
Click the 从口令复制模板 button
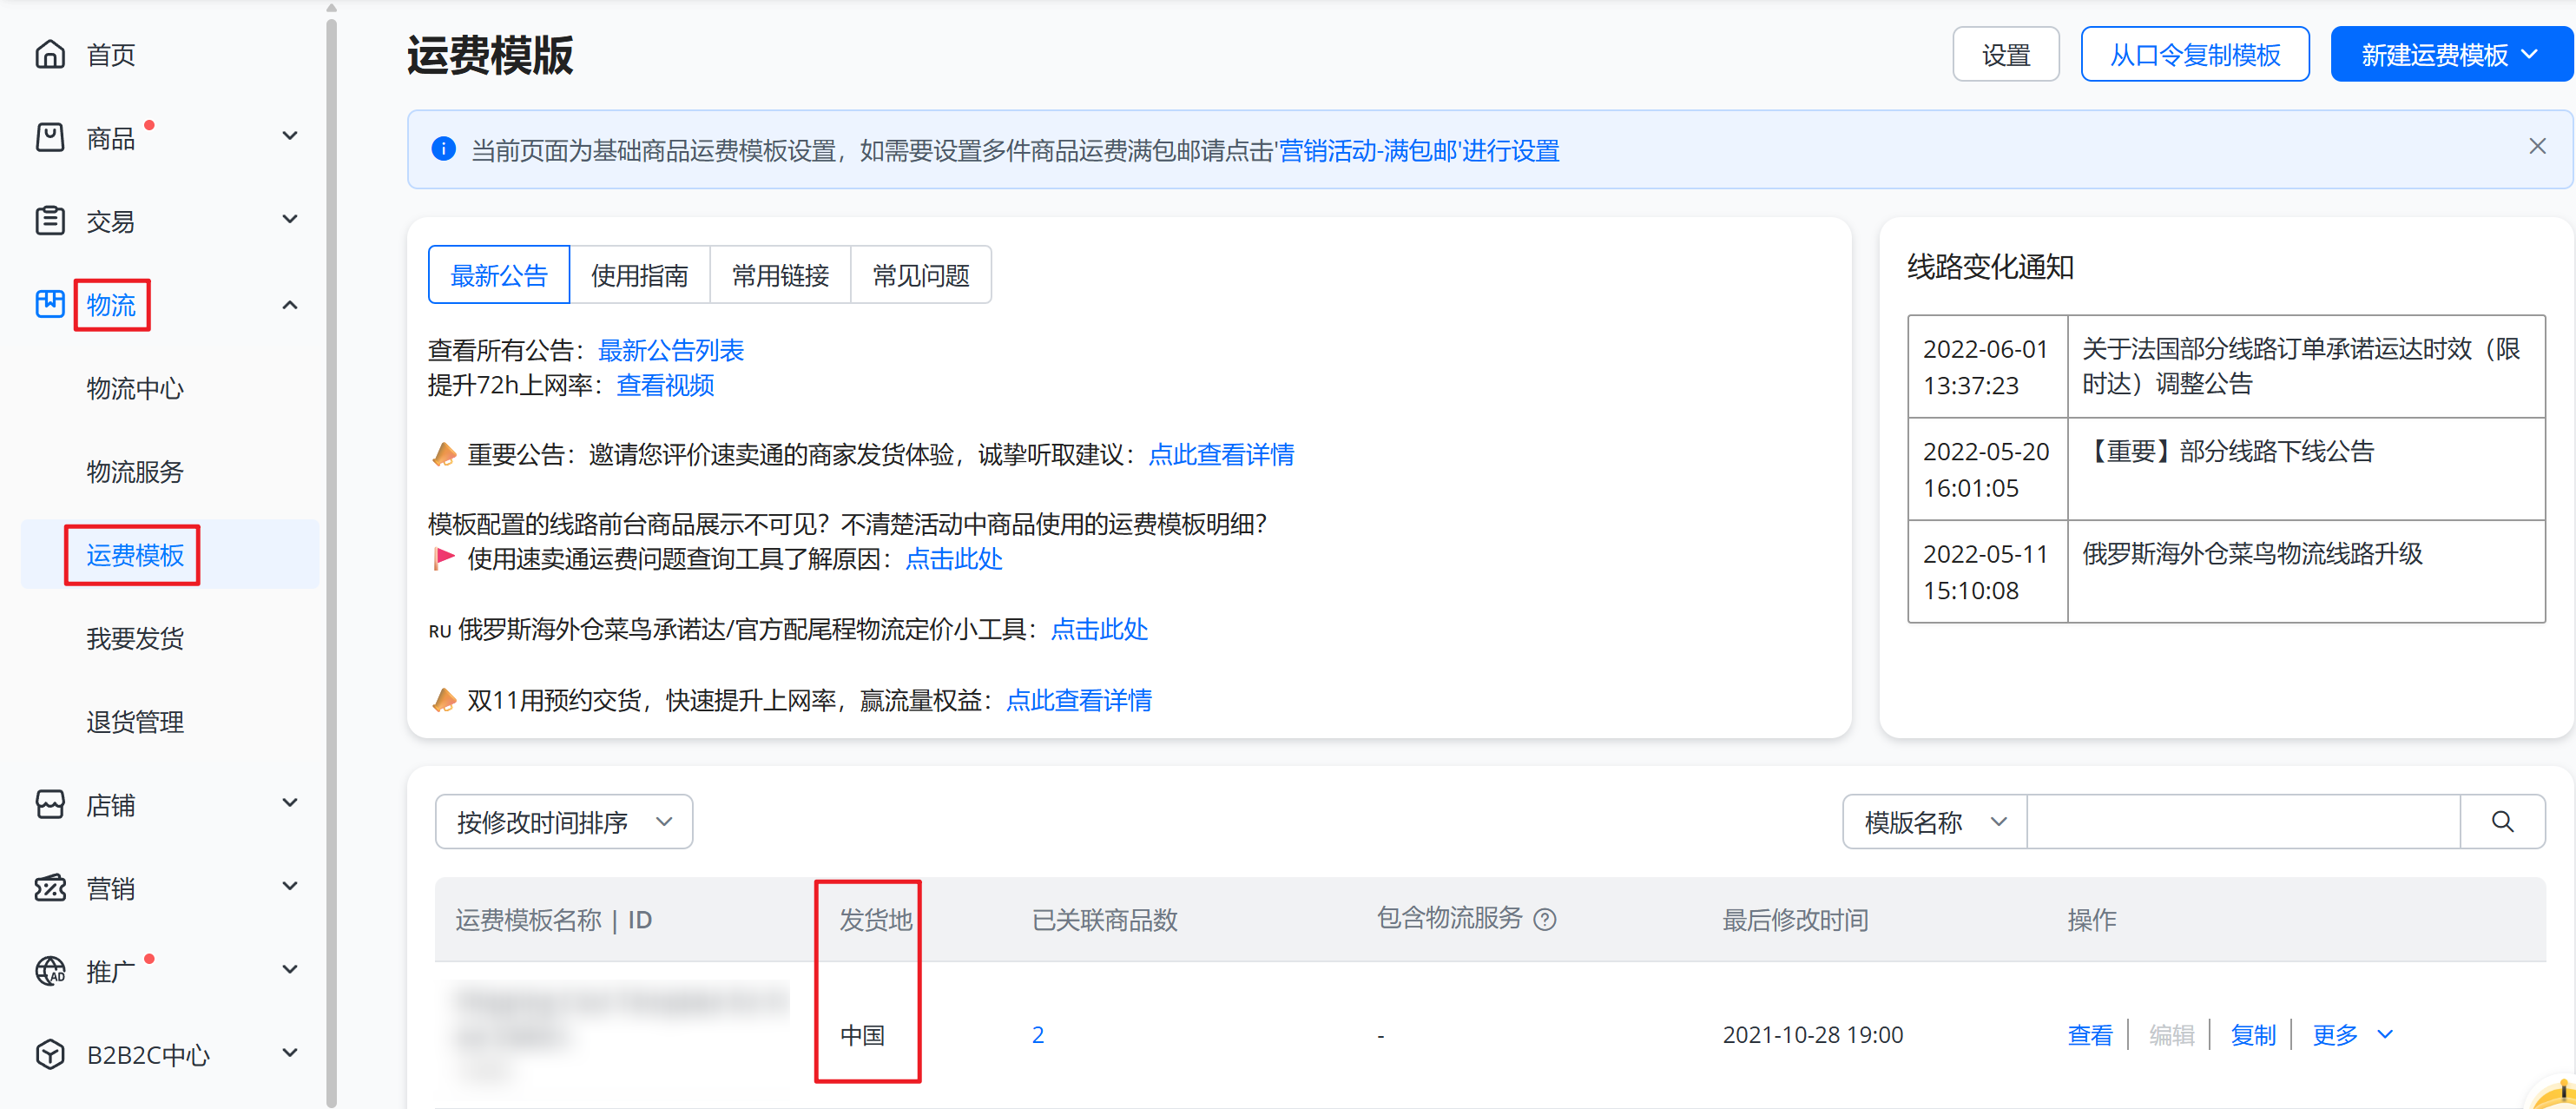(2194, 55)
